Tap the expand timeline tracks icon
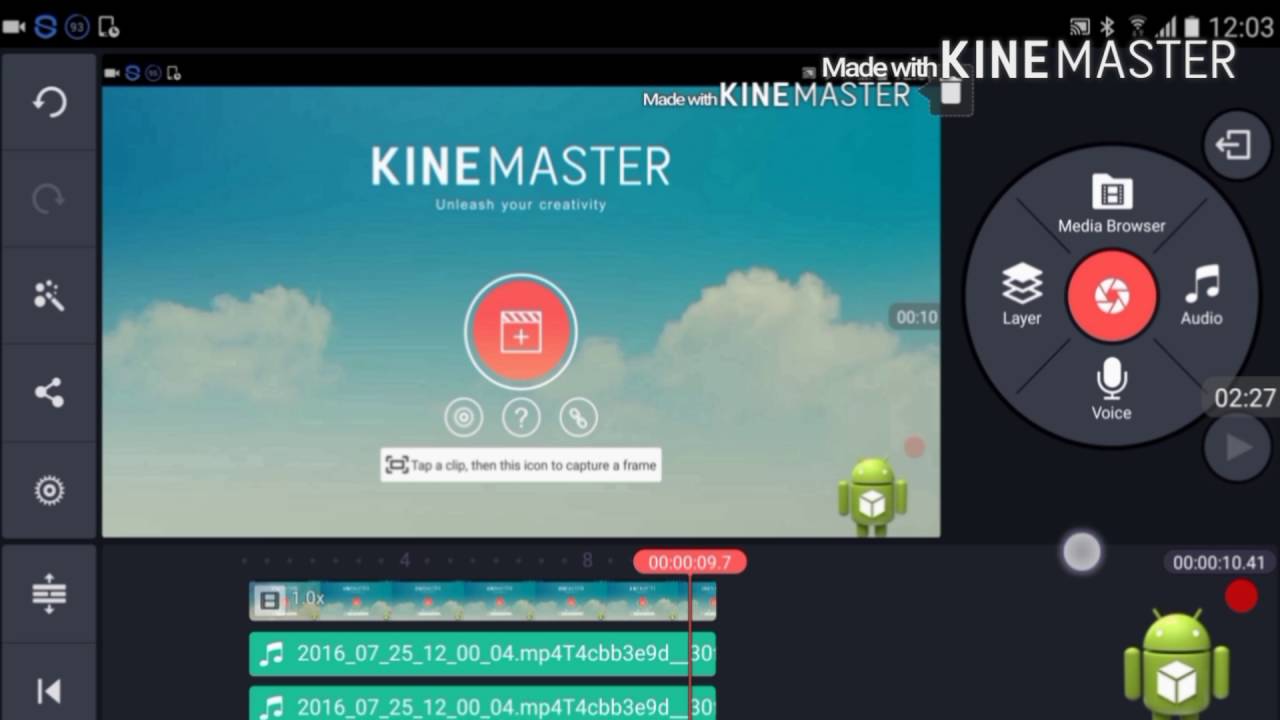 [49, 594]
